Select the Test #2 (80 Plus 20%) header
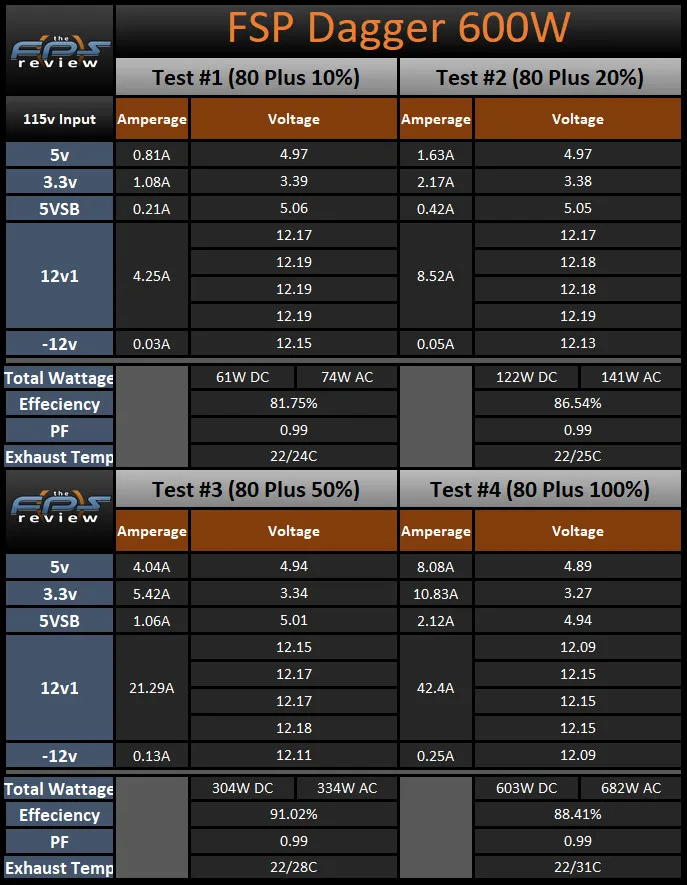The image size is (687, 885). point(540,77)
